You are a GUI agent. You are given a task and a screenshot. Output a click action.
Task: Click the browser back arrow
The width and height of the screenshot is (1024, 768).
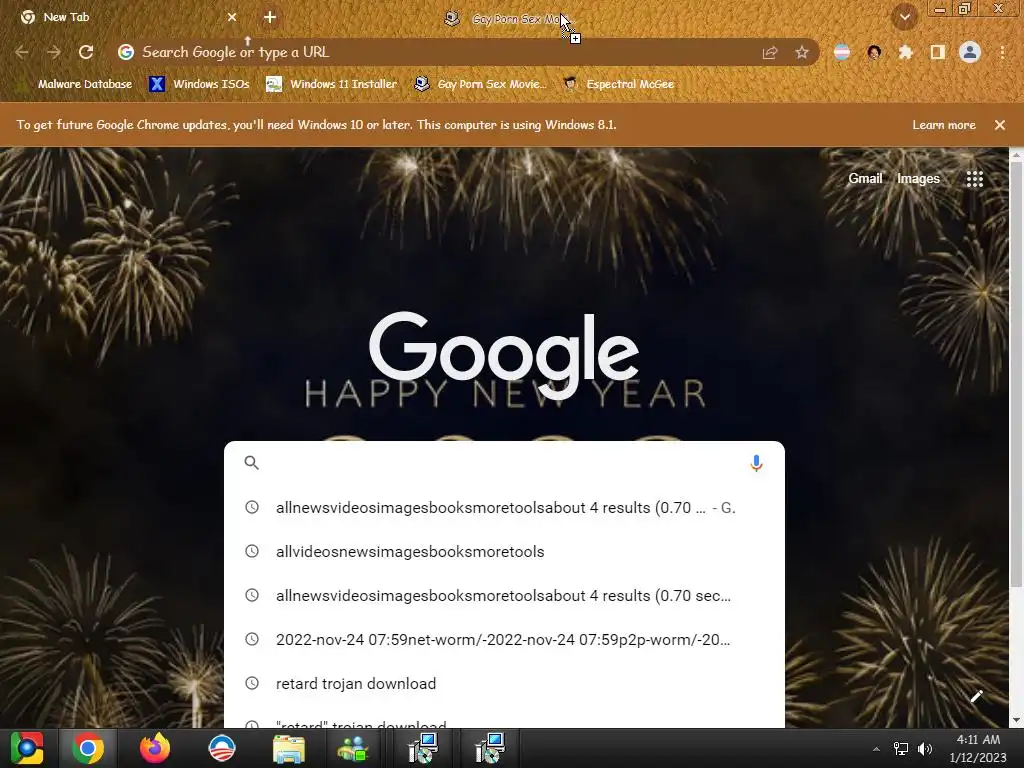coord(22,52)
